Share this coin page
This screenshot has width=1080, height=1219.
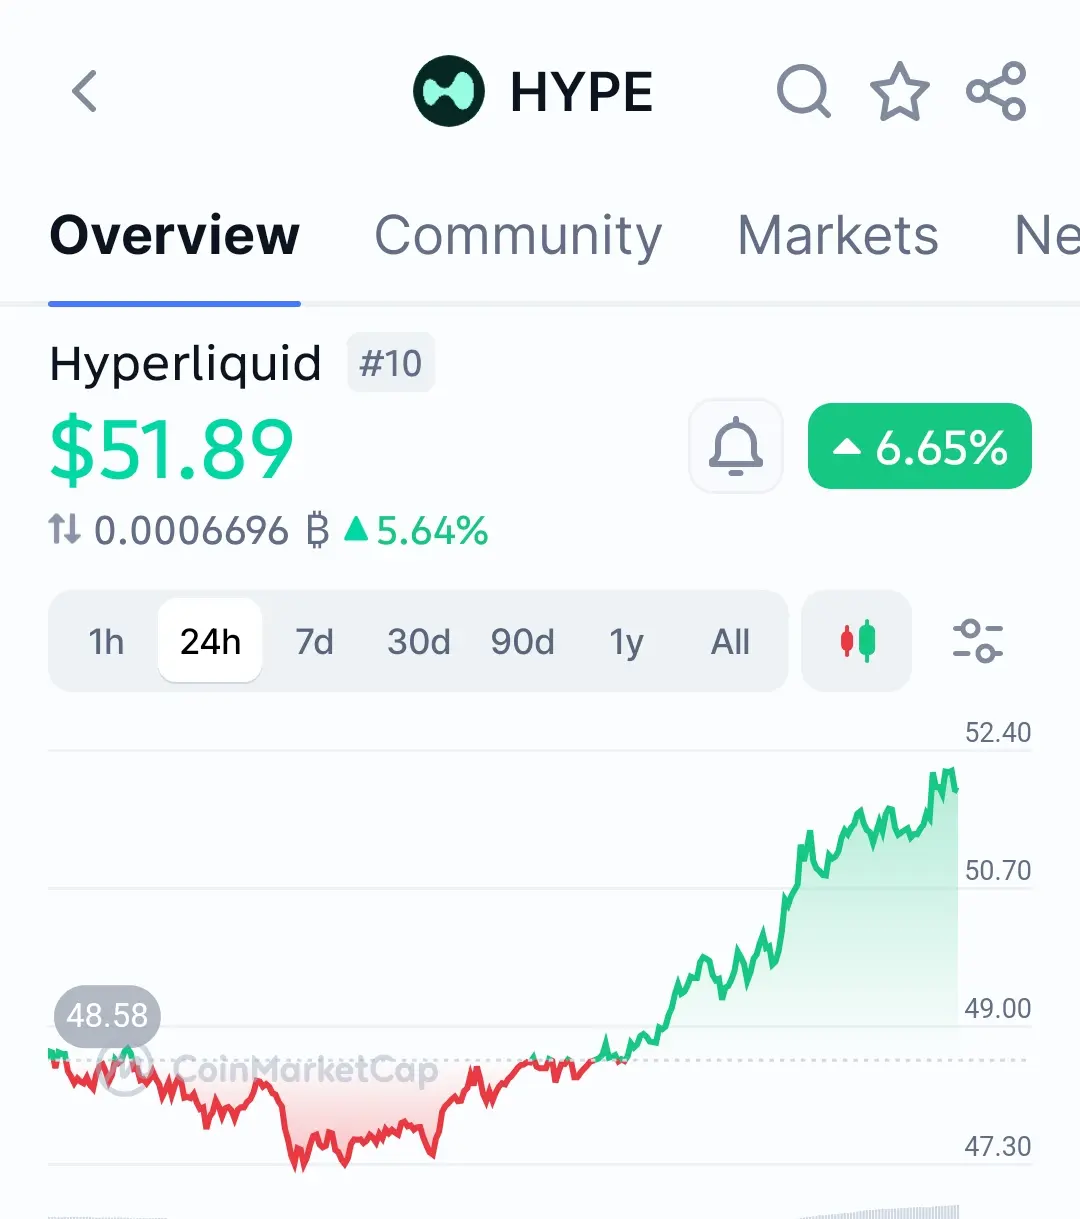point(996,91)
